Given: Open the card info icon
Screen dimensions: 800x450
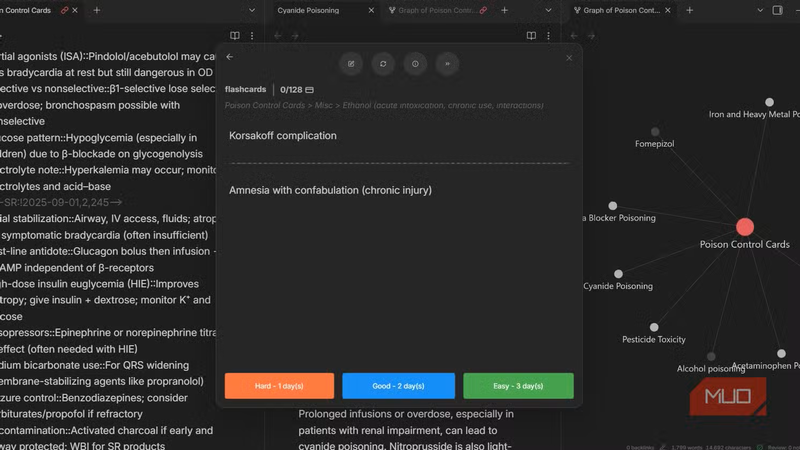Looking at the screenshot, I should [415, 64].
